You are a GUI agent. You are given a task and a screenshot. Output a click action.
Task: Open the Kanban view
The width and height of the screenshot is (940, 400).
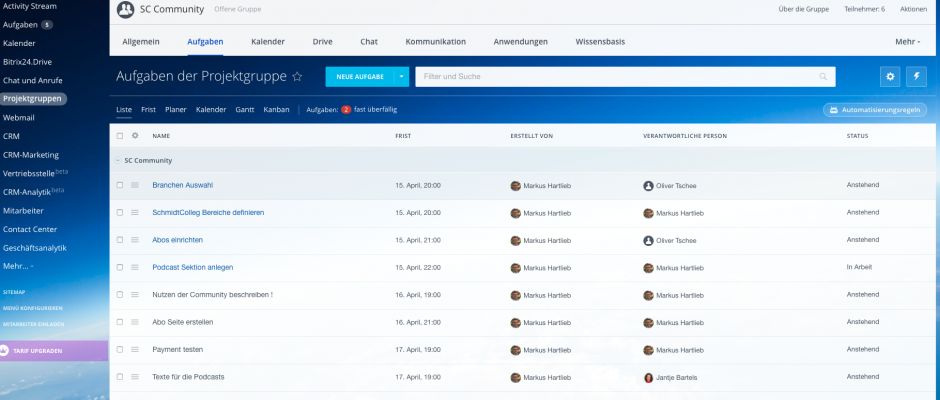pyautogui.click(x=276, y=109)
